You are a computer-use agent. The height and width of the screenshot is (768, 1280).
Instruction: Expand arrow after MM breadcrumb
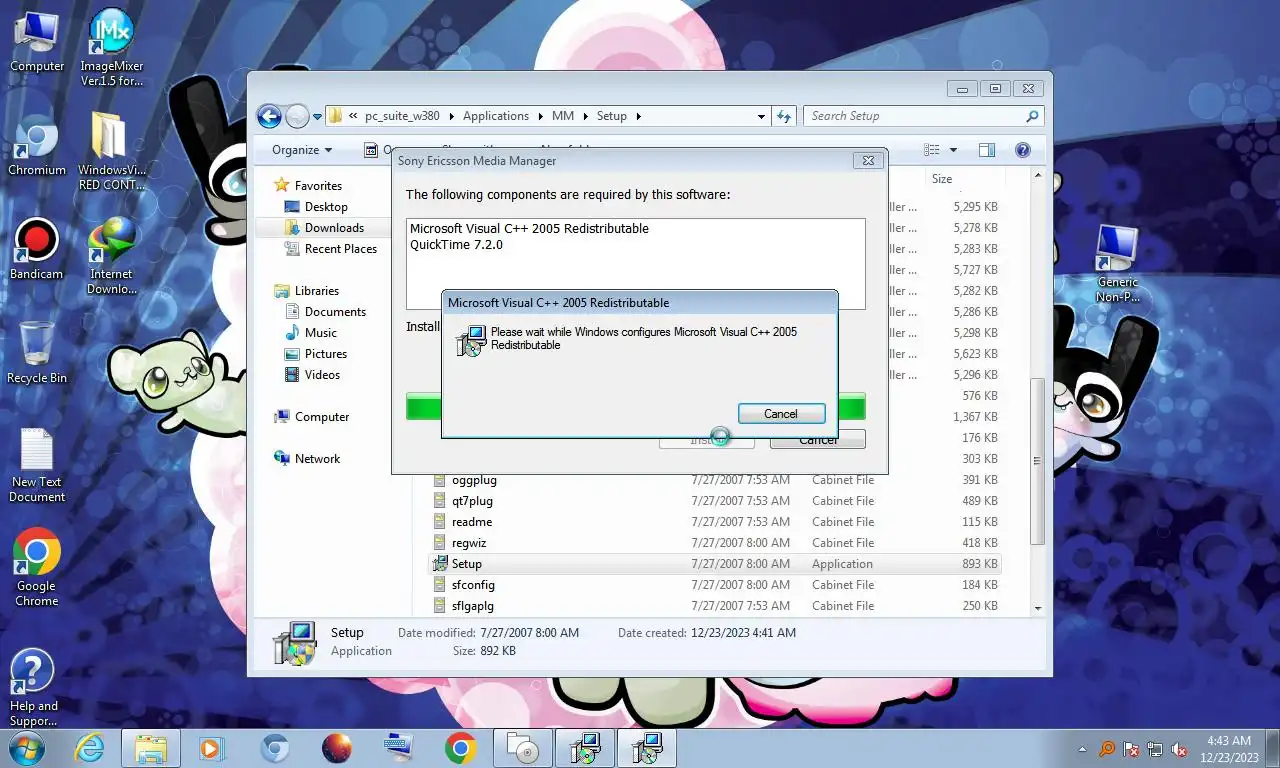tap(584, 116)
